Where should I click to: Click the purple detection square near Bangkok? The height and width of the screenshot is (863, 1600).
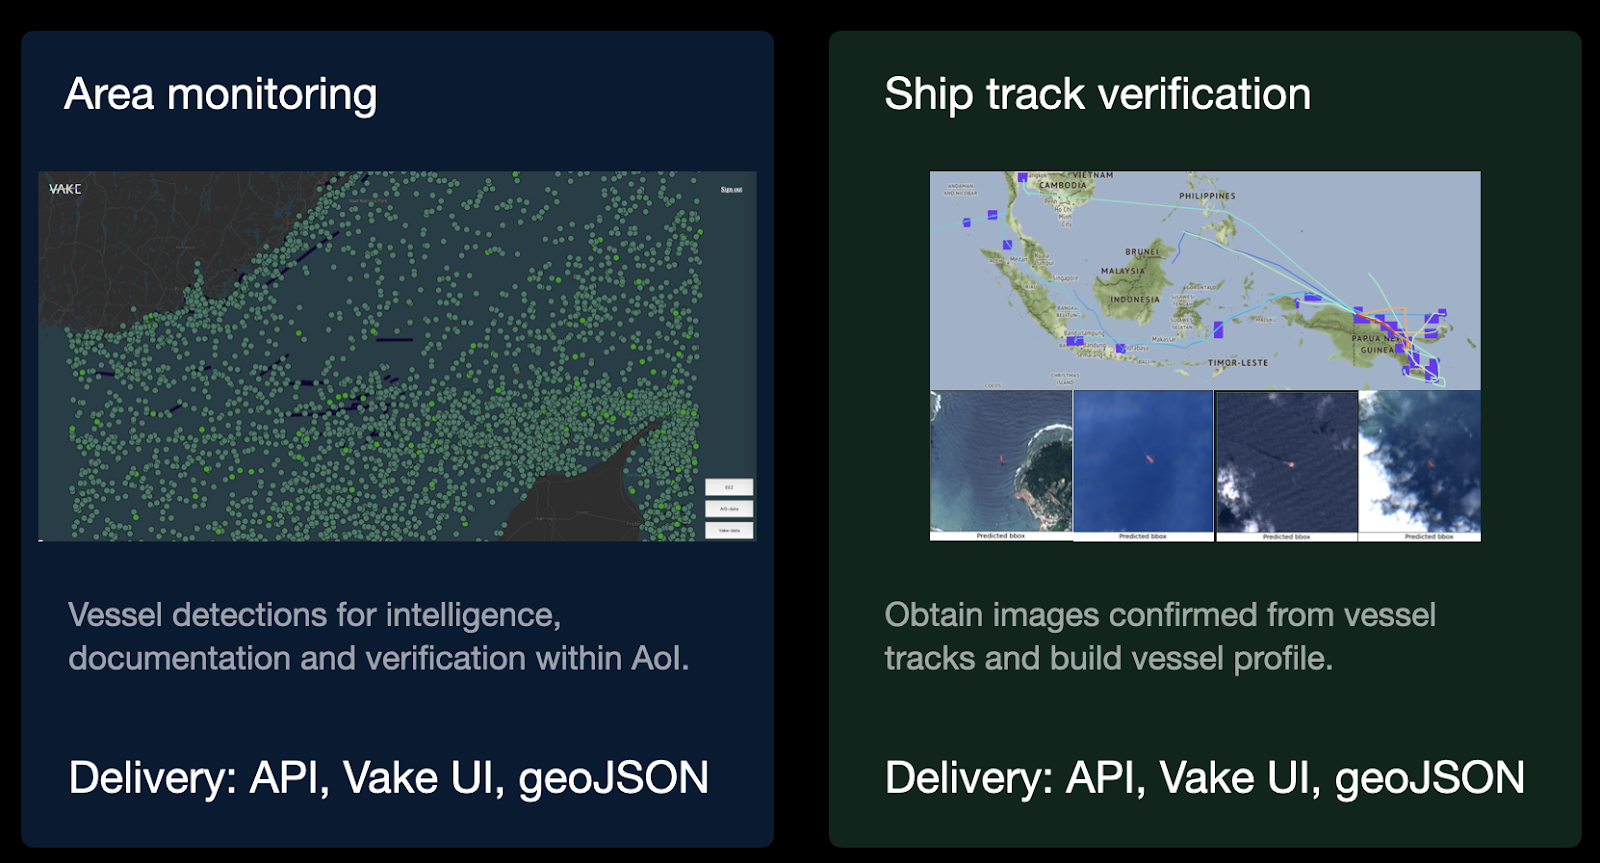(1022, 177)
